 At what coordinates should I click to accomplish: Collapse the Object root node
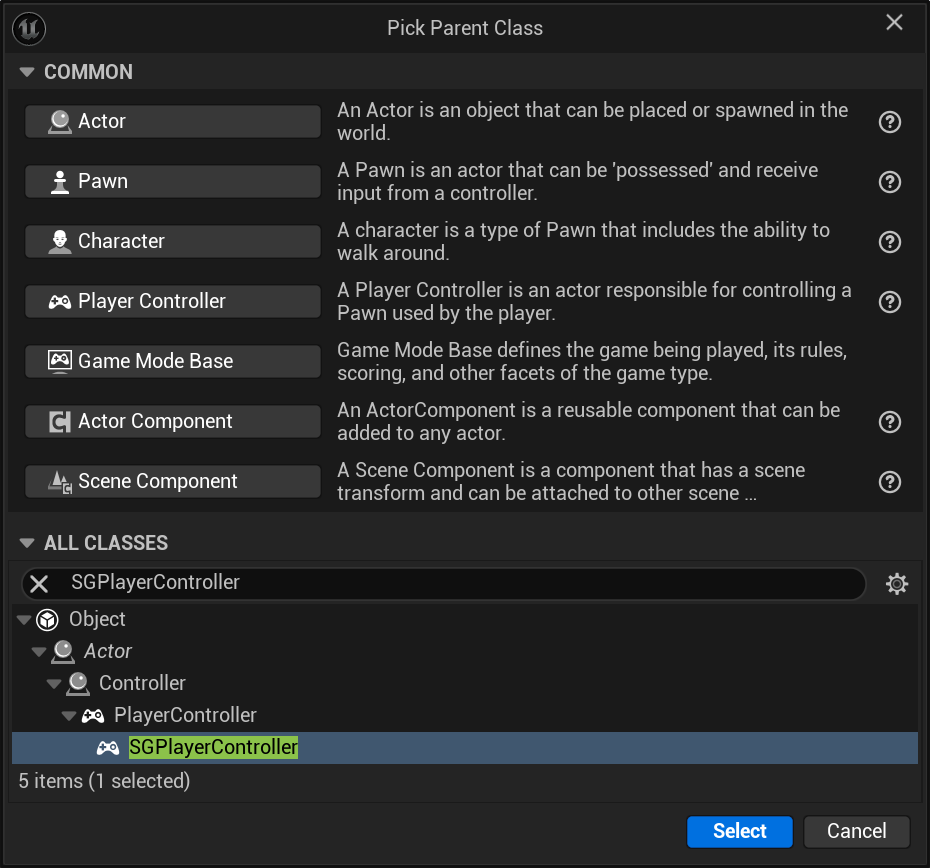pyautogui.click(x=23, y=619)
